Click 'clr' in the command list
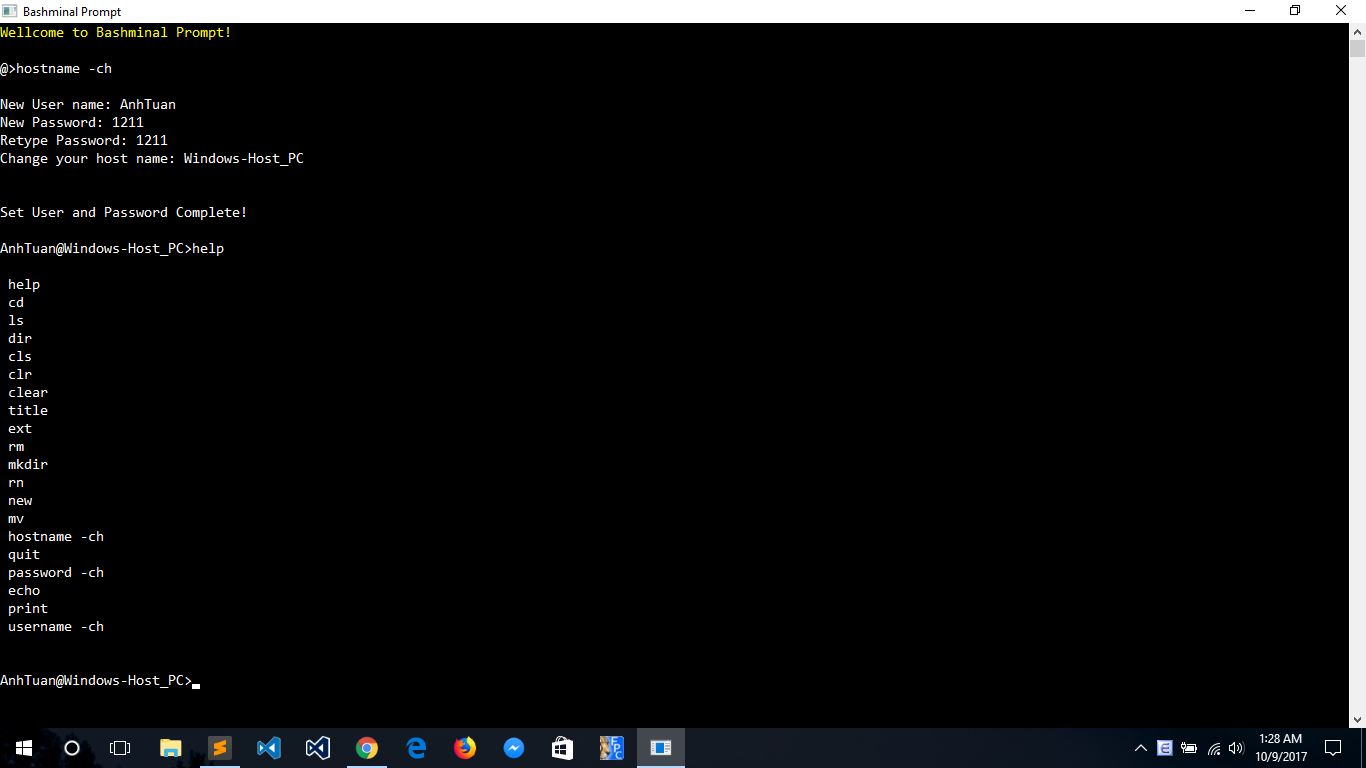This screenshot has height=768, width=1366. pyautogui.click(x=20, y=374)
